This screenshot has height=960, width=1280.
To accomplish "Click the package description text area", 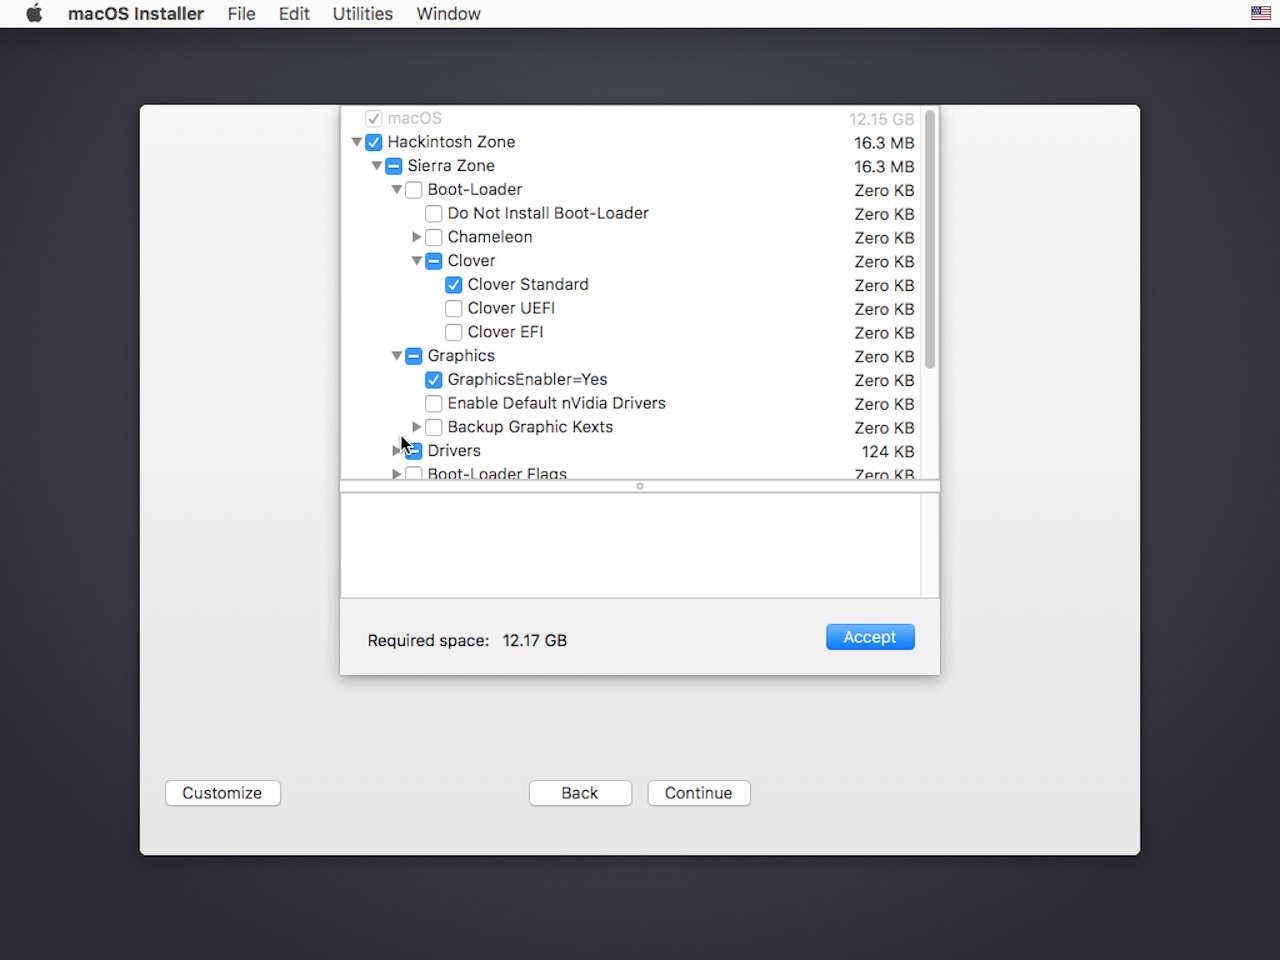I will click(x=630, y=546).
